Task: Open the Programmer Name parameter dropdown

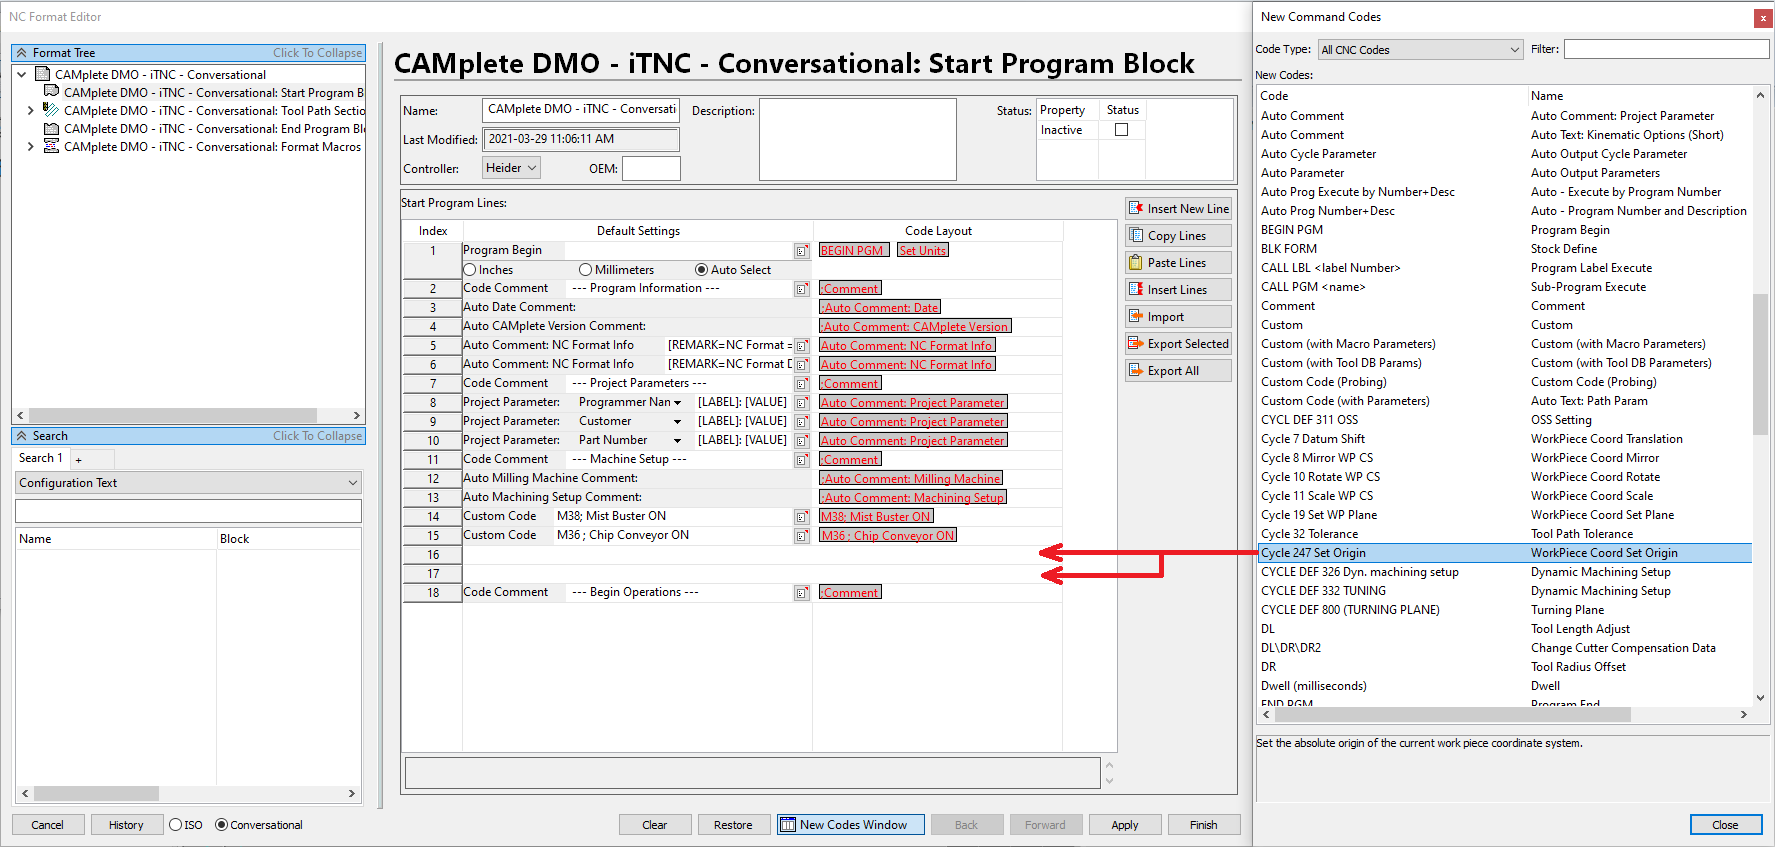Action: click(677, 403)
